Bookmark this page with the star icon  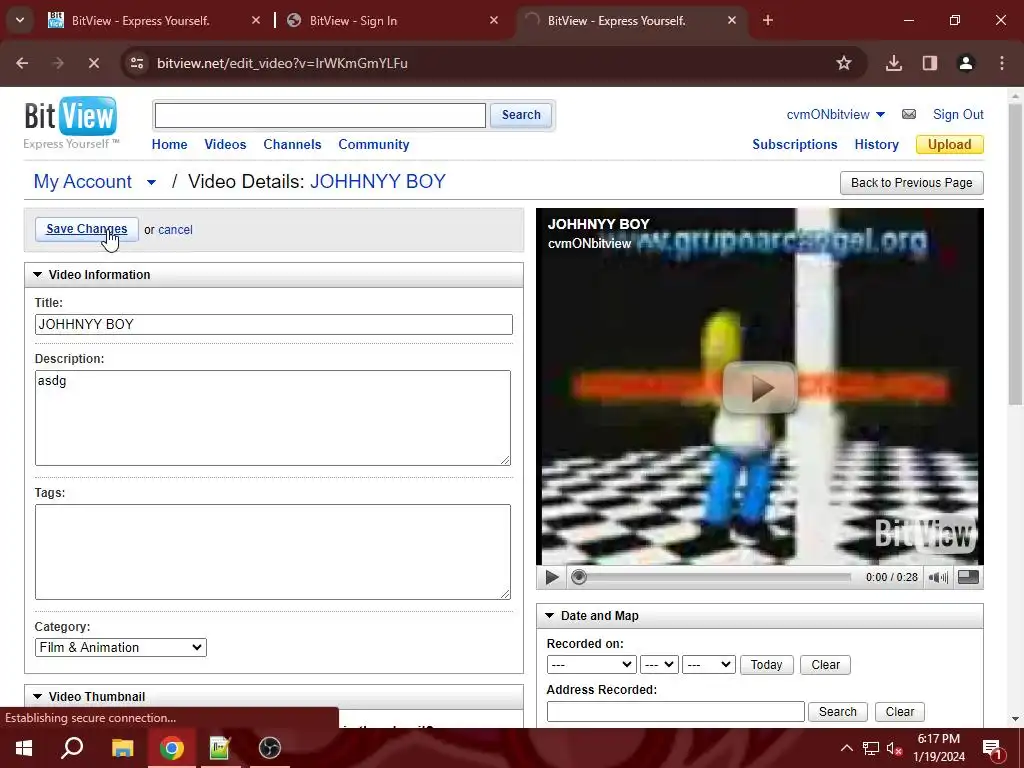pos(844,63)
